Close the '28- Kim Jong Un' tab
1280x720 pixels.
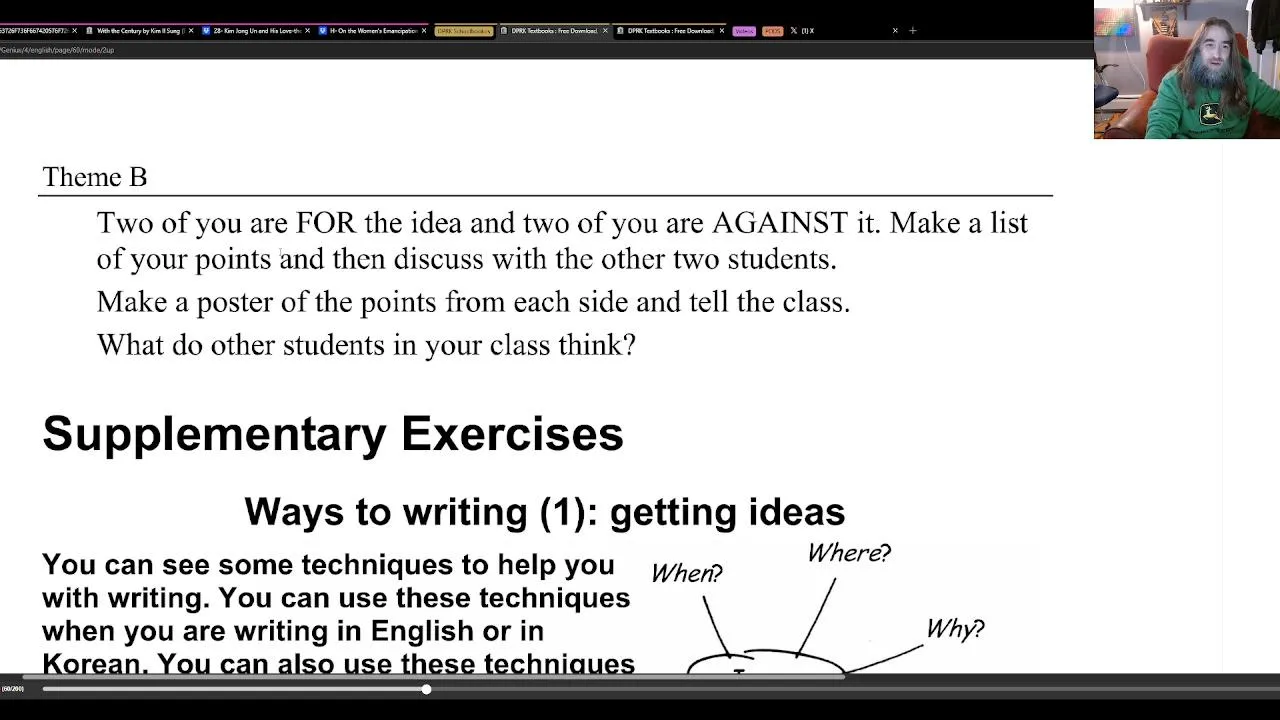tap(307, 31)
